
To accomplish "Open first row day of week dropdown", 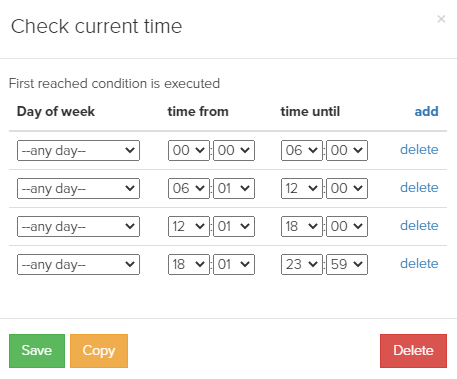I will pos(78,150).
